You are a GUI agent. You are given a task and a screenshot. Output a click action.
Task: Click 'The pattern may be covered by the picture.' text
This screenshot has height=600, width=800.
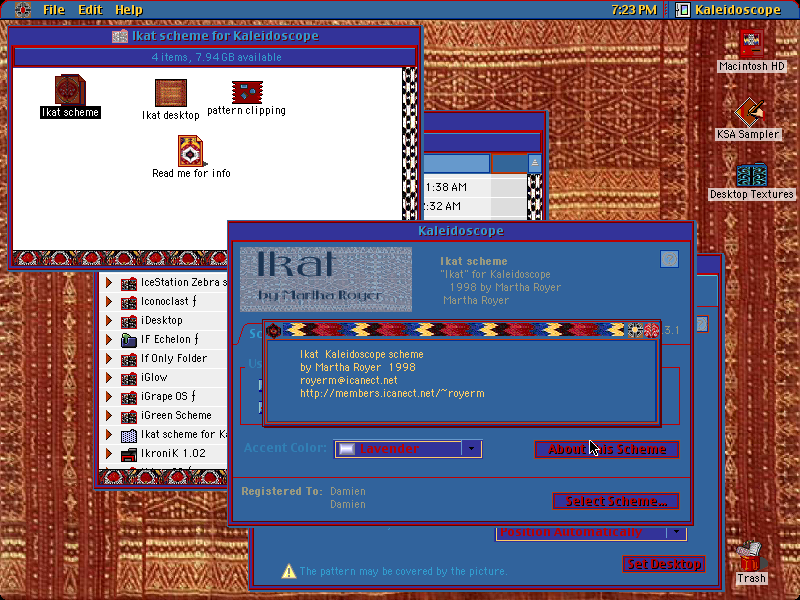tap(403, 571)
